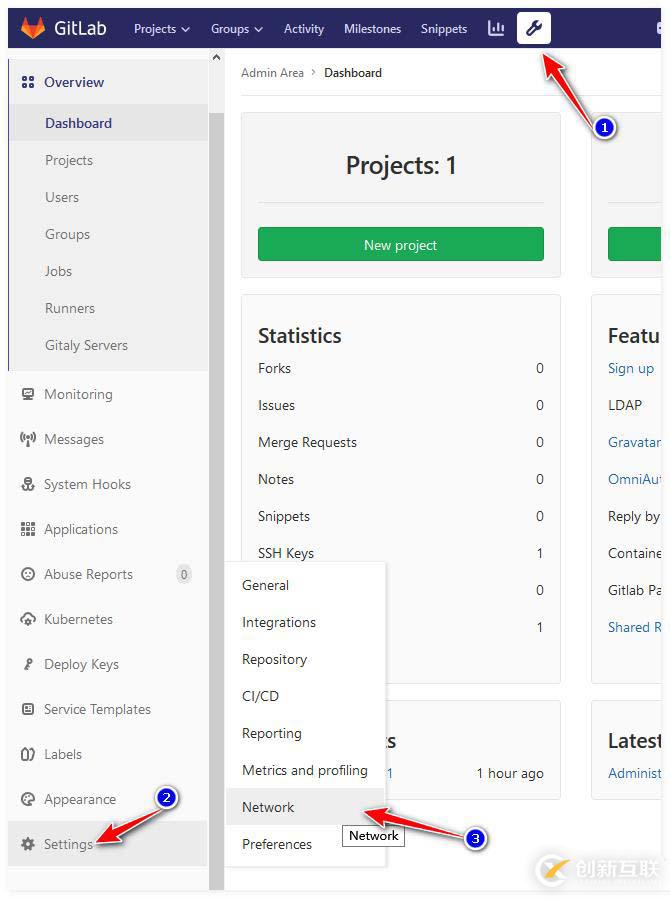Open the instance statistics chart icon
The image size is (670, 899).
[x=496, y=28]
